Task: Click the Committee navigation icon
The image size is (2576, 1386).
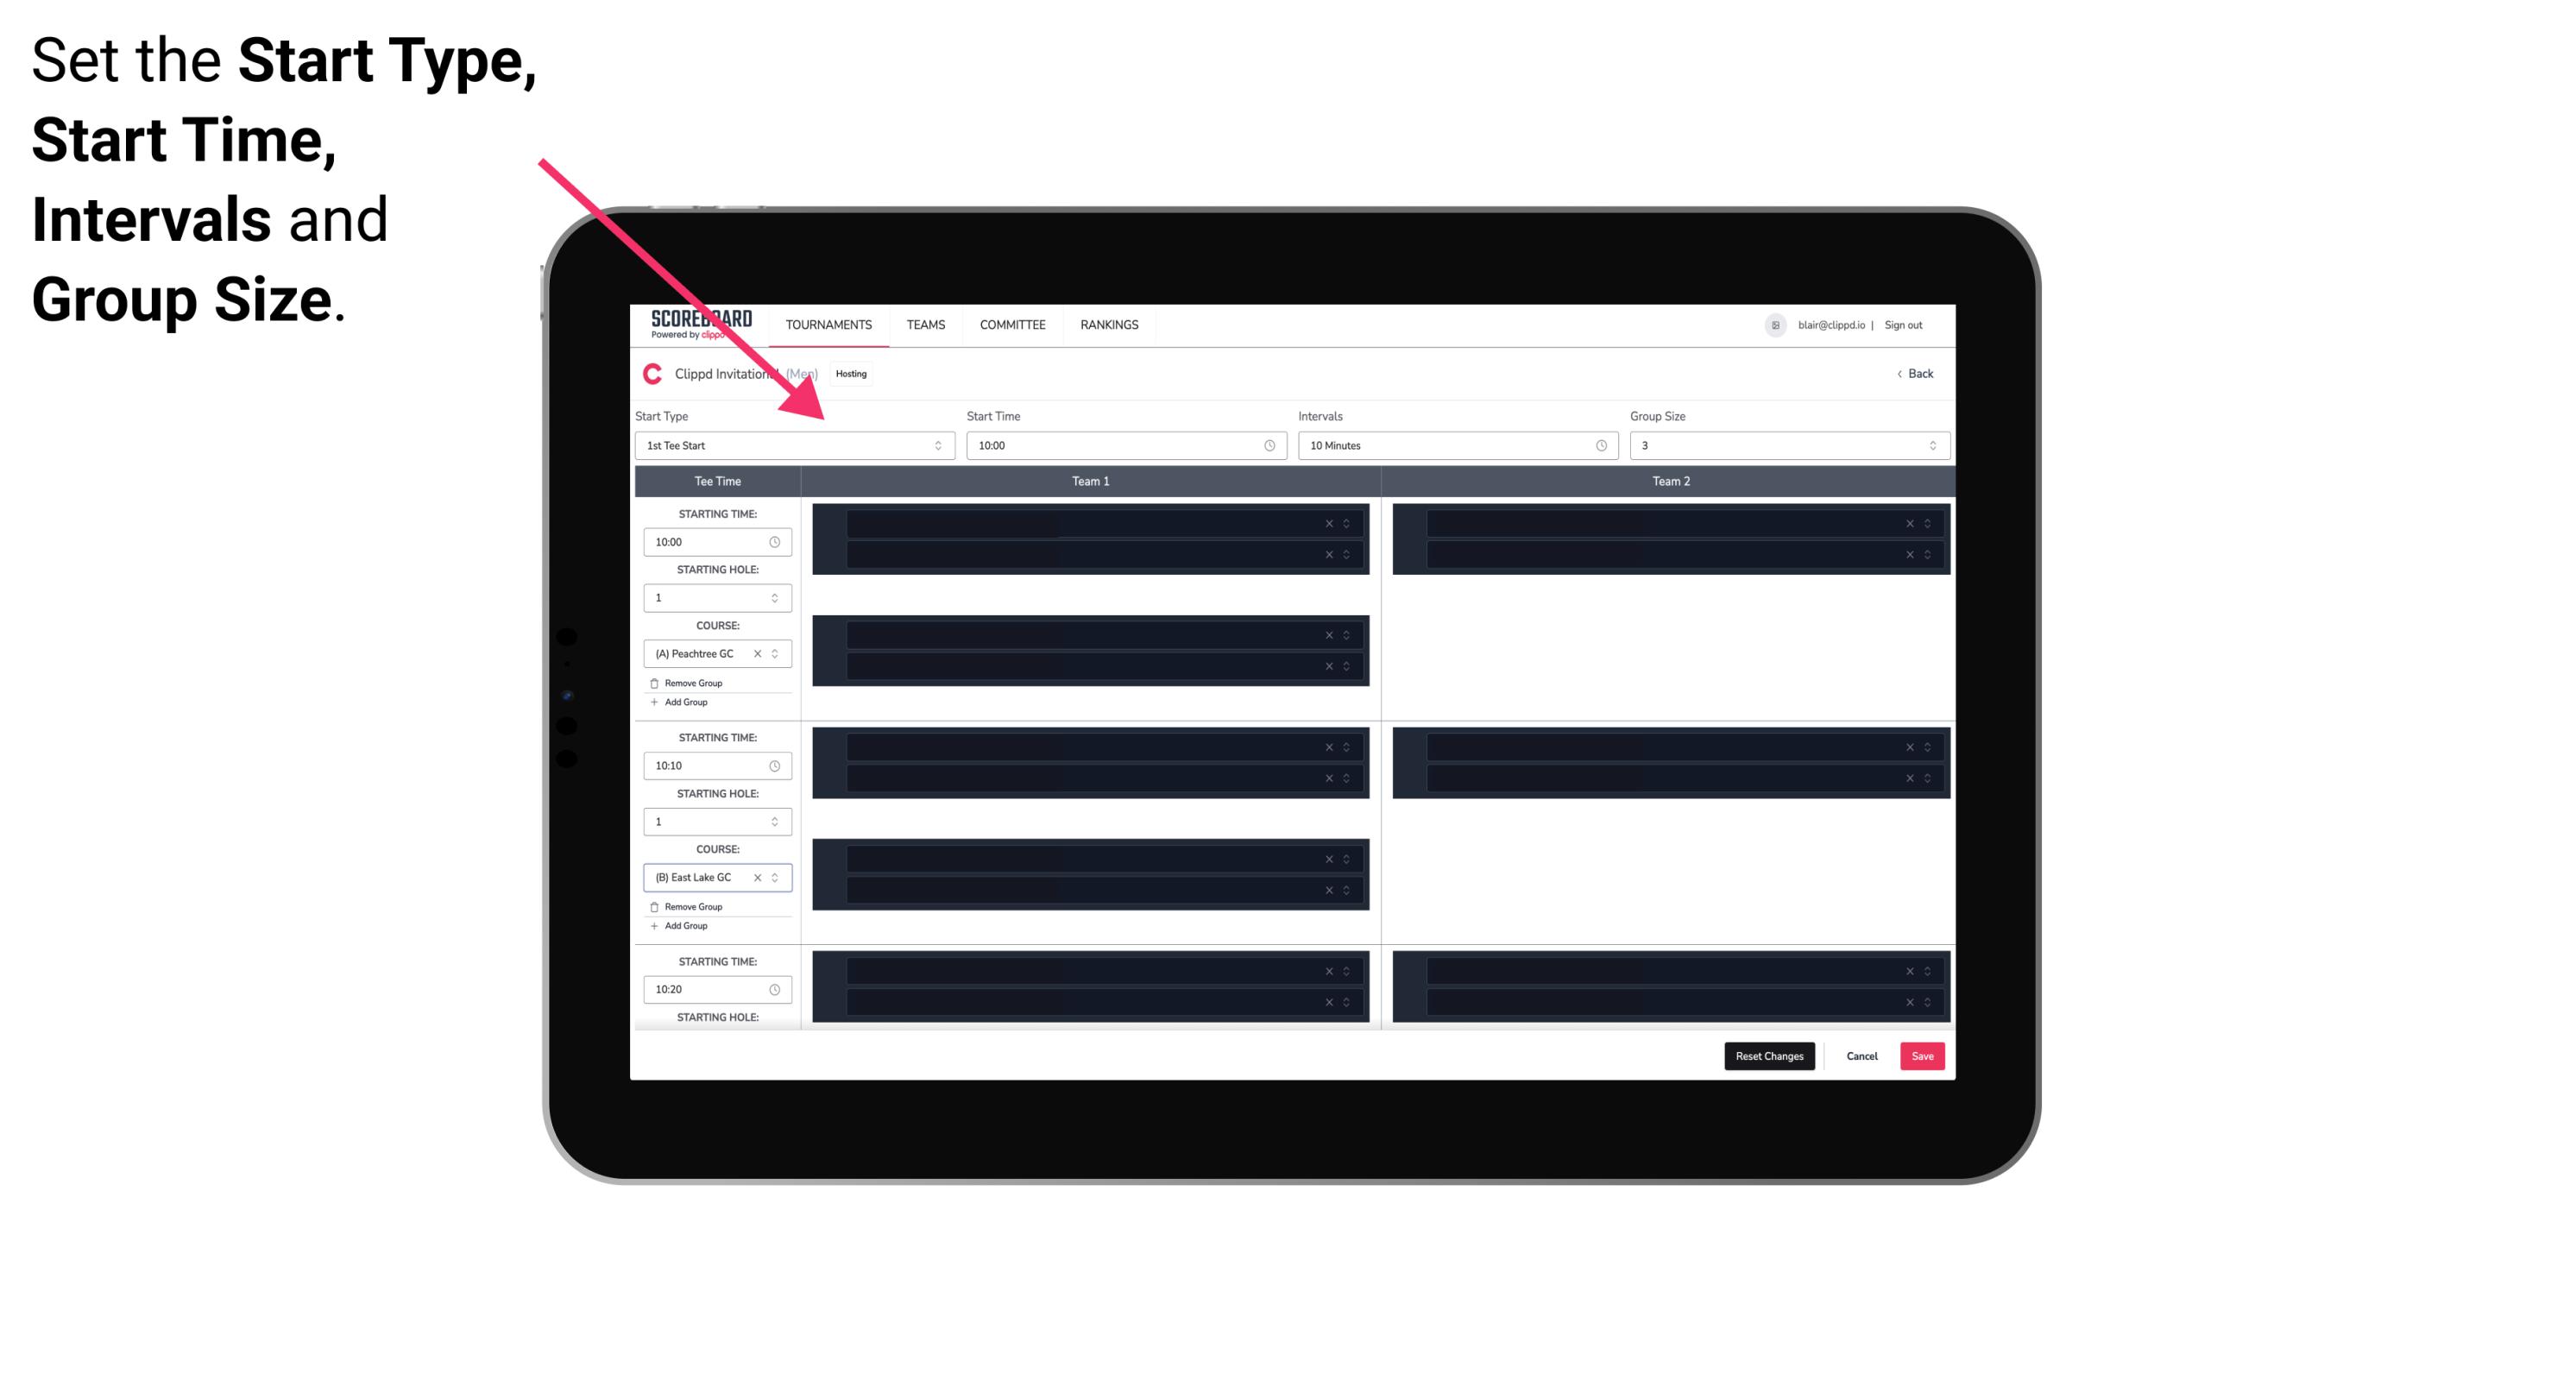Action: [1010, 324]
